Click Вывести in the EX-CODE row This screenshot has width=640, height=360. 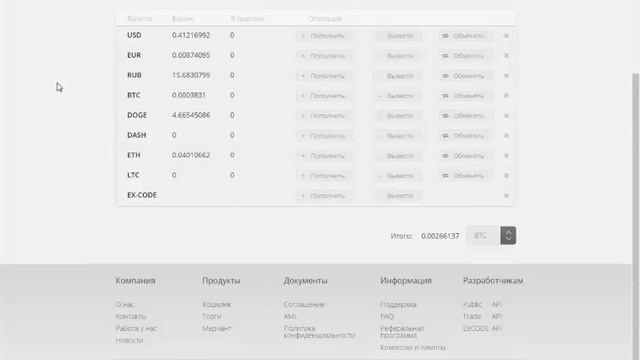click(397, 196)
